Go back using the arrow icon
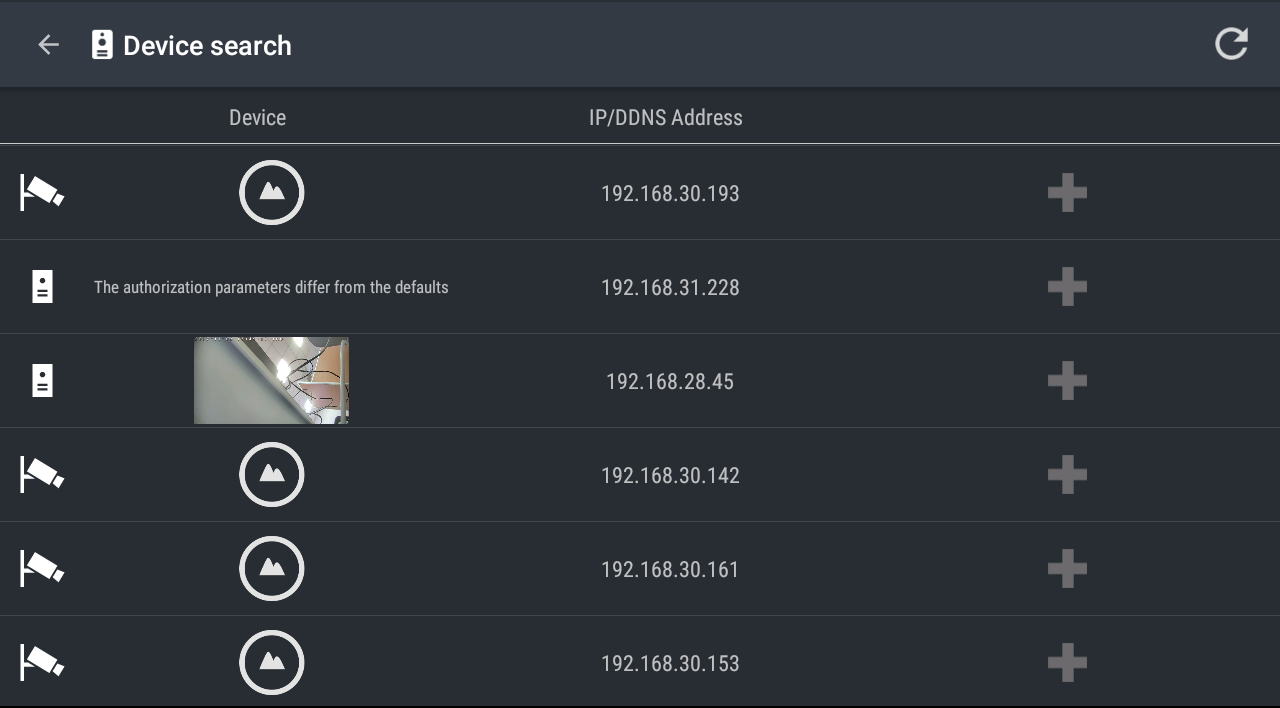 pos(48,45)
